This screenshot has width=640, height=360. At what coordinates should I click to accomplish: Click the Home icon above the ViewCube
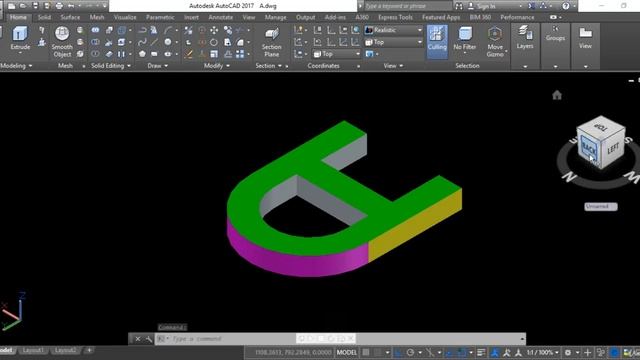coord(557,95)
